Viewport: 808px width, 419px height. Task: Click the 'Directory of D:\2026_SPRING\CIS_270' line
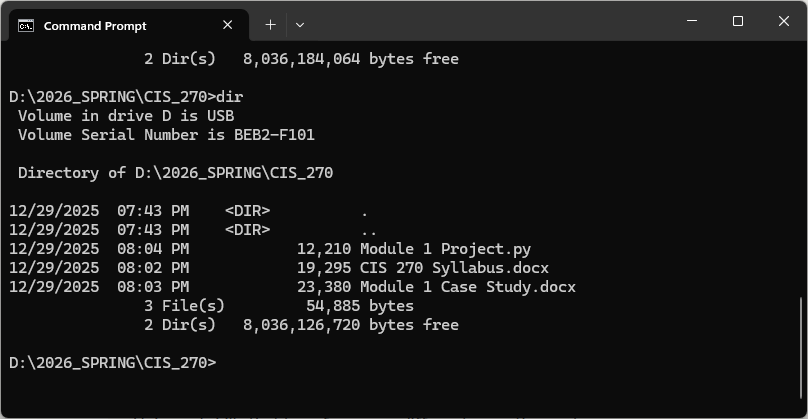(x=175, y=173)
